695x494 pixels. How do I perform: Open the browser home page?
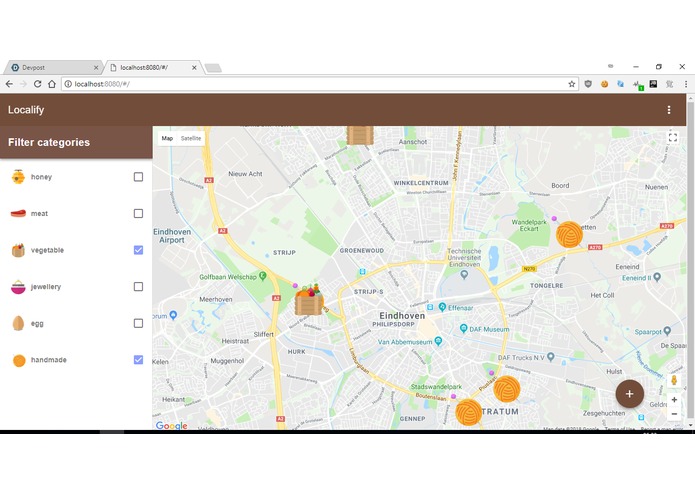point(52,84)
